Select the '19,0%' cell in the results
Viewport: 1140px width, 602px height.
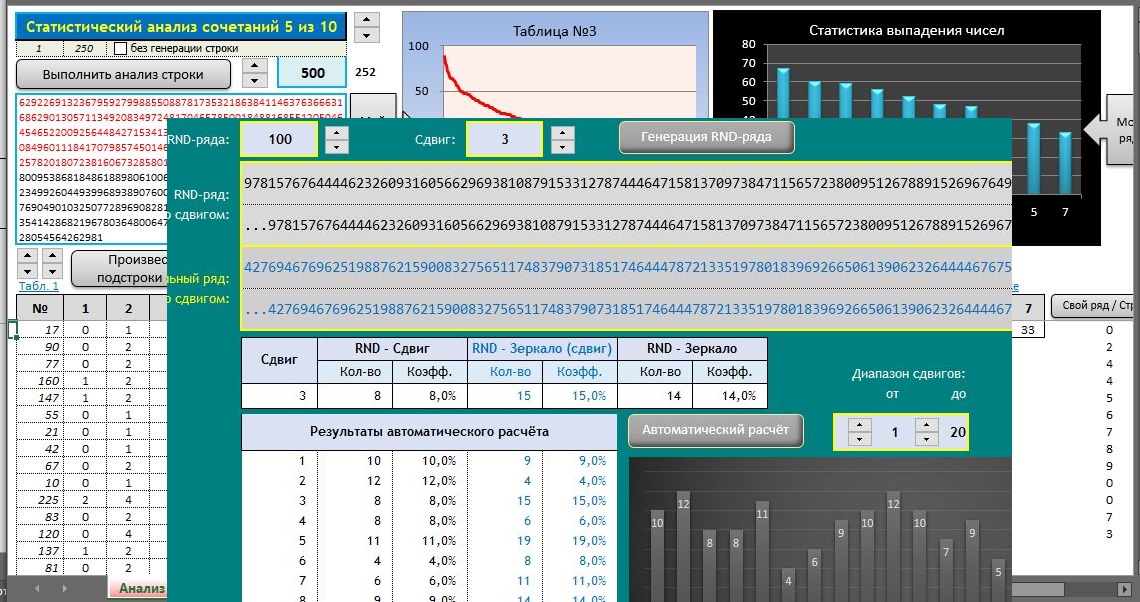(579, 541)
